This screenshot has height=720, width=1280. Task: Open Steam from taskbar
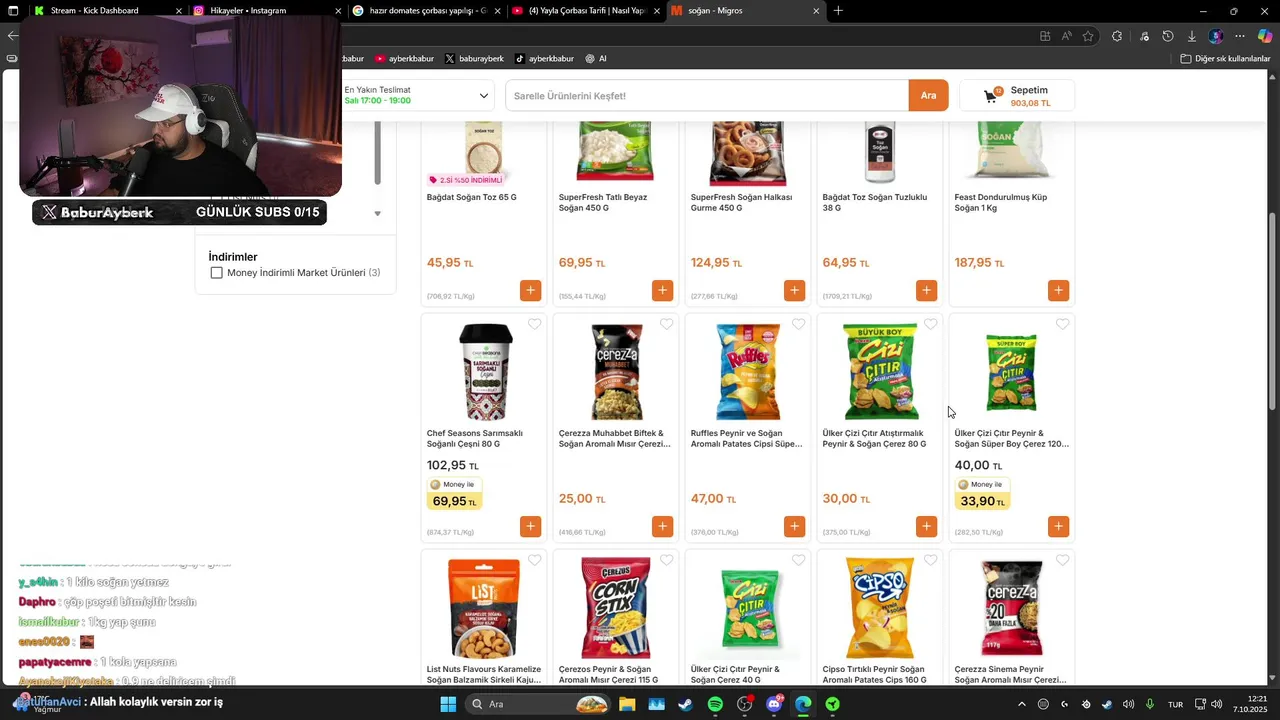tap(685, 704)
